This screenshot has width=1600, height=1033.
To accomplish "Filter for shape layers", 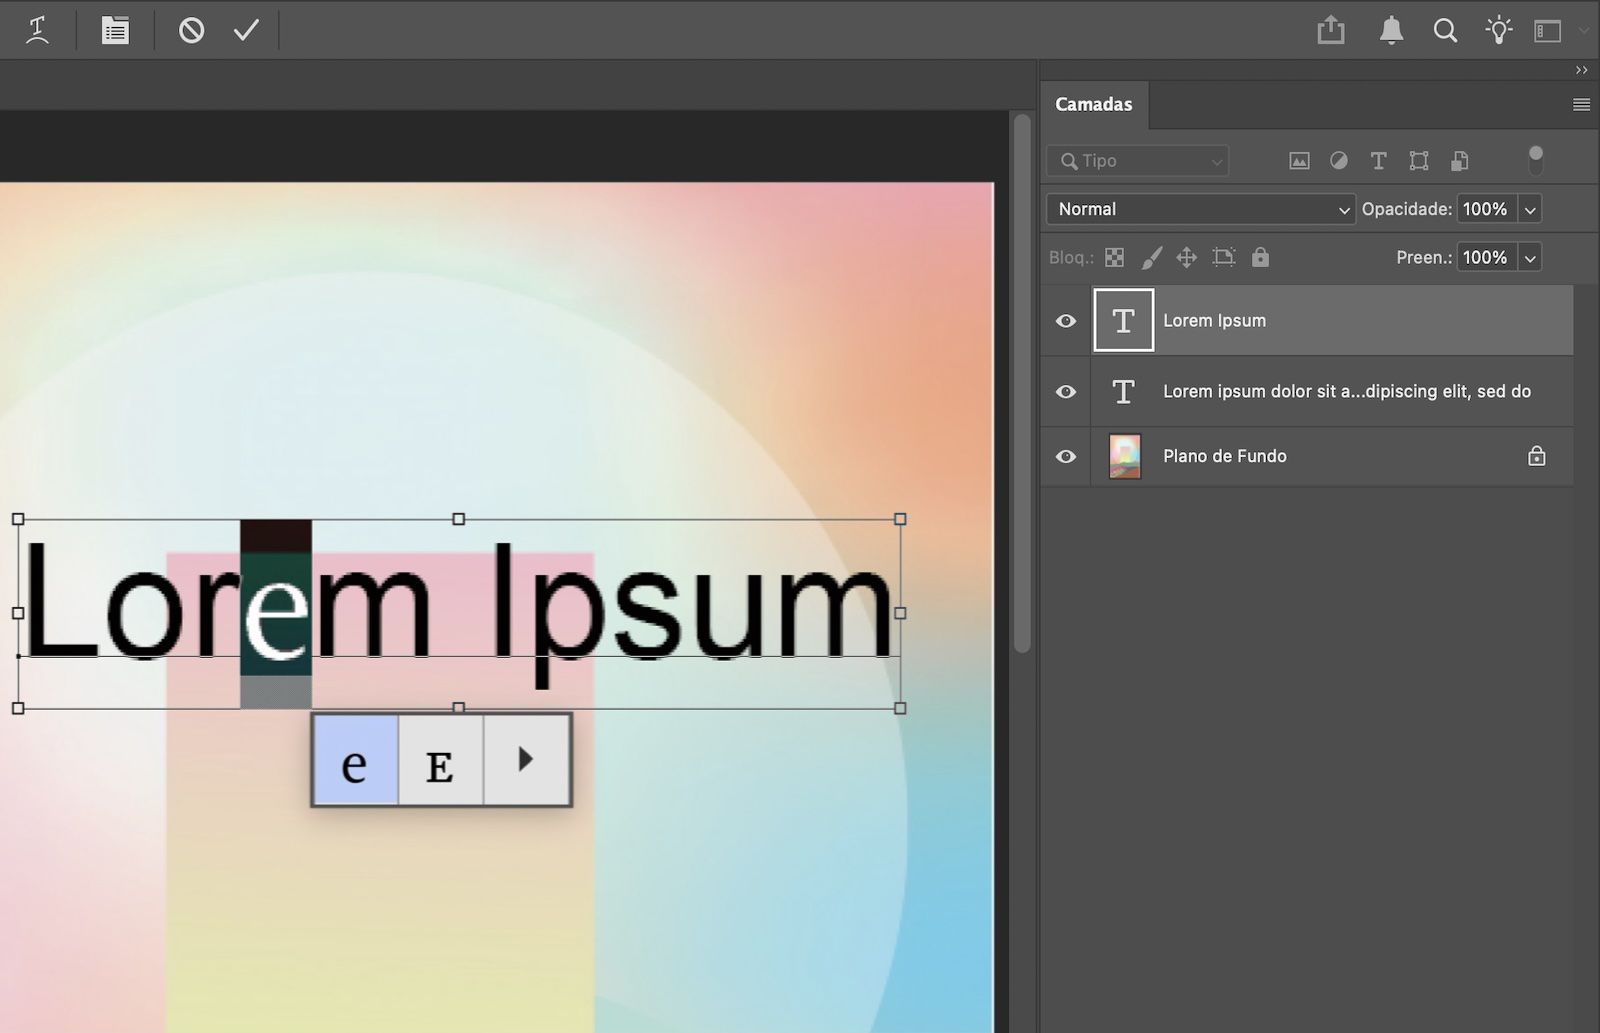I will pos(1419,160).
